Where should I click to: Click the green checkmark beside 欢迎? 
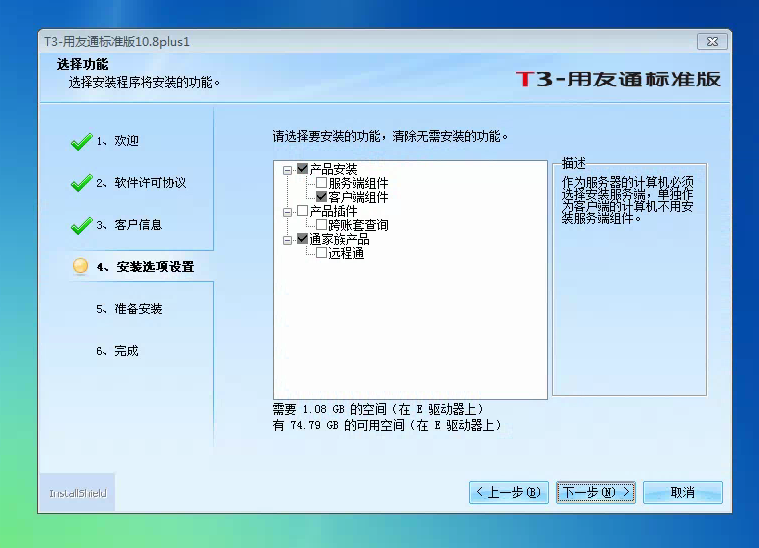point(81,141)
